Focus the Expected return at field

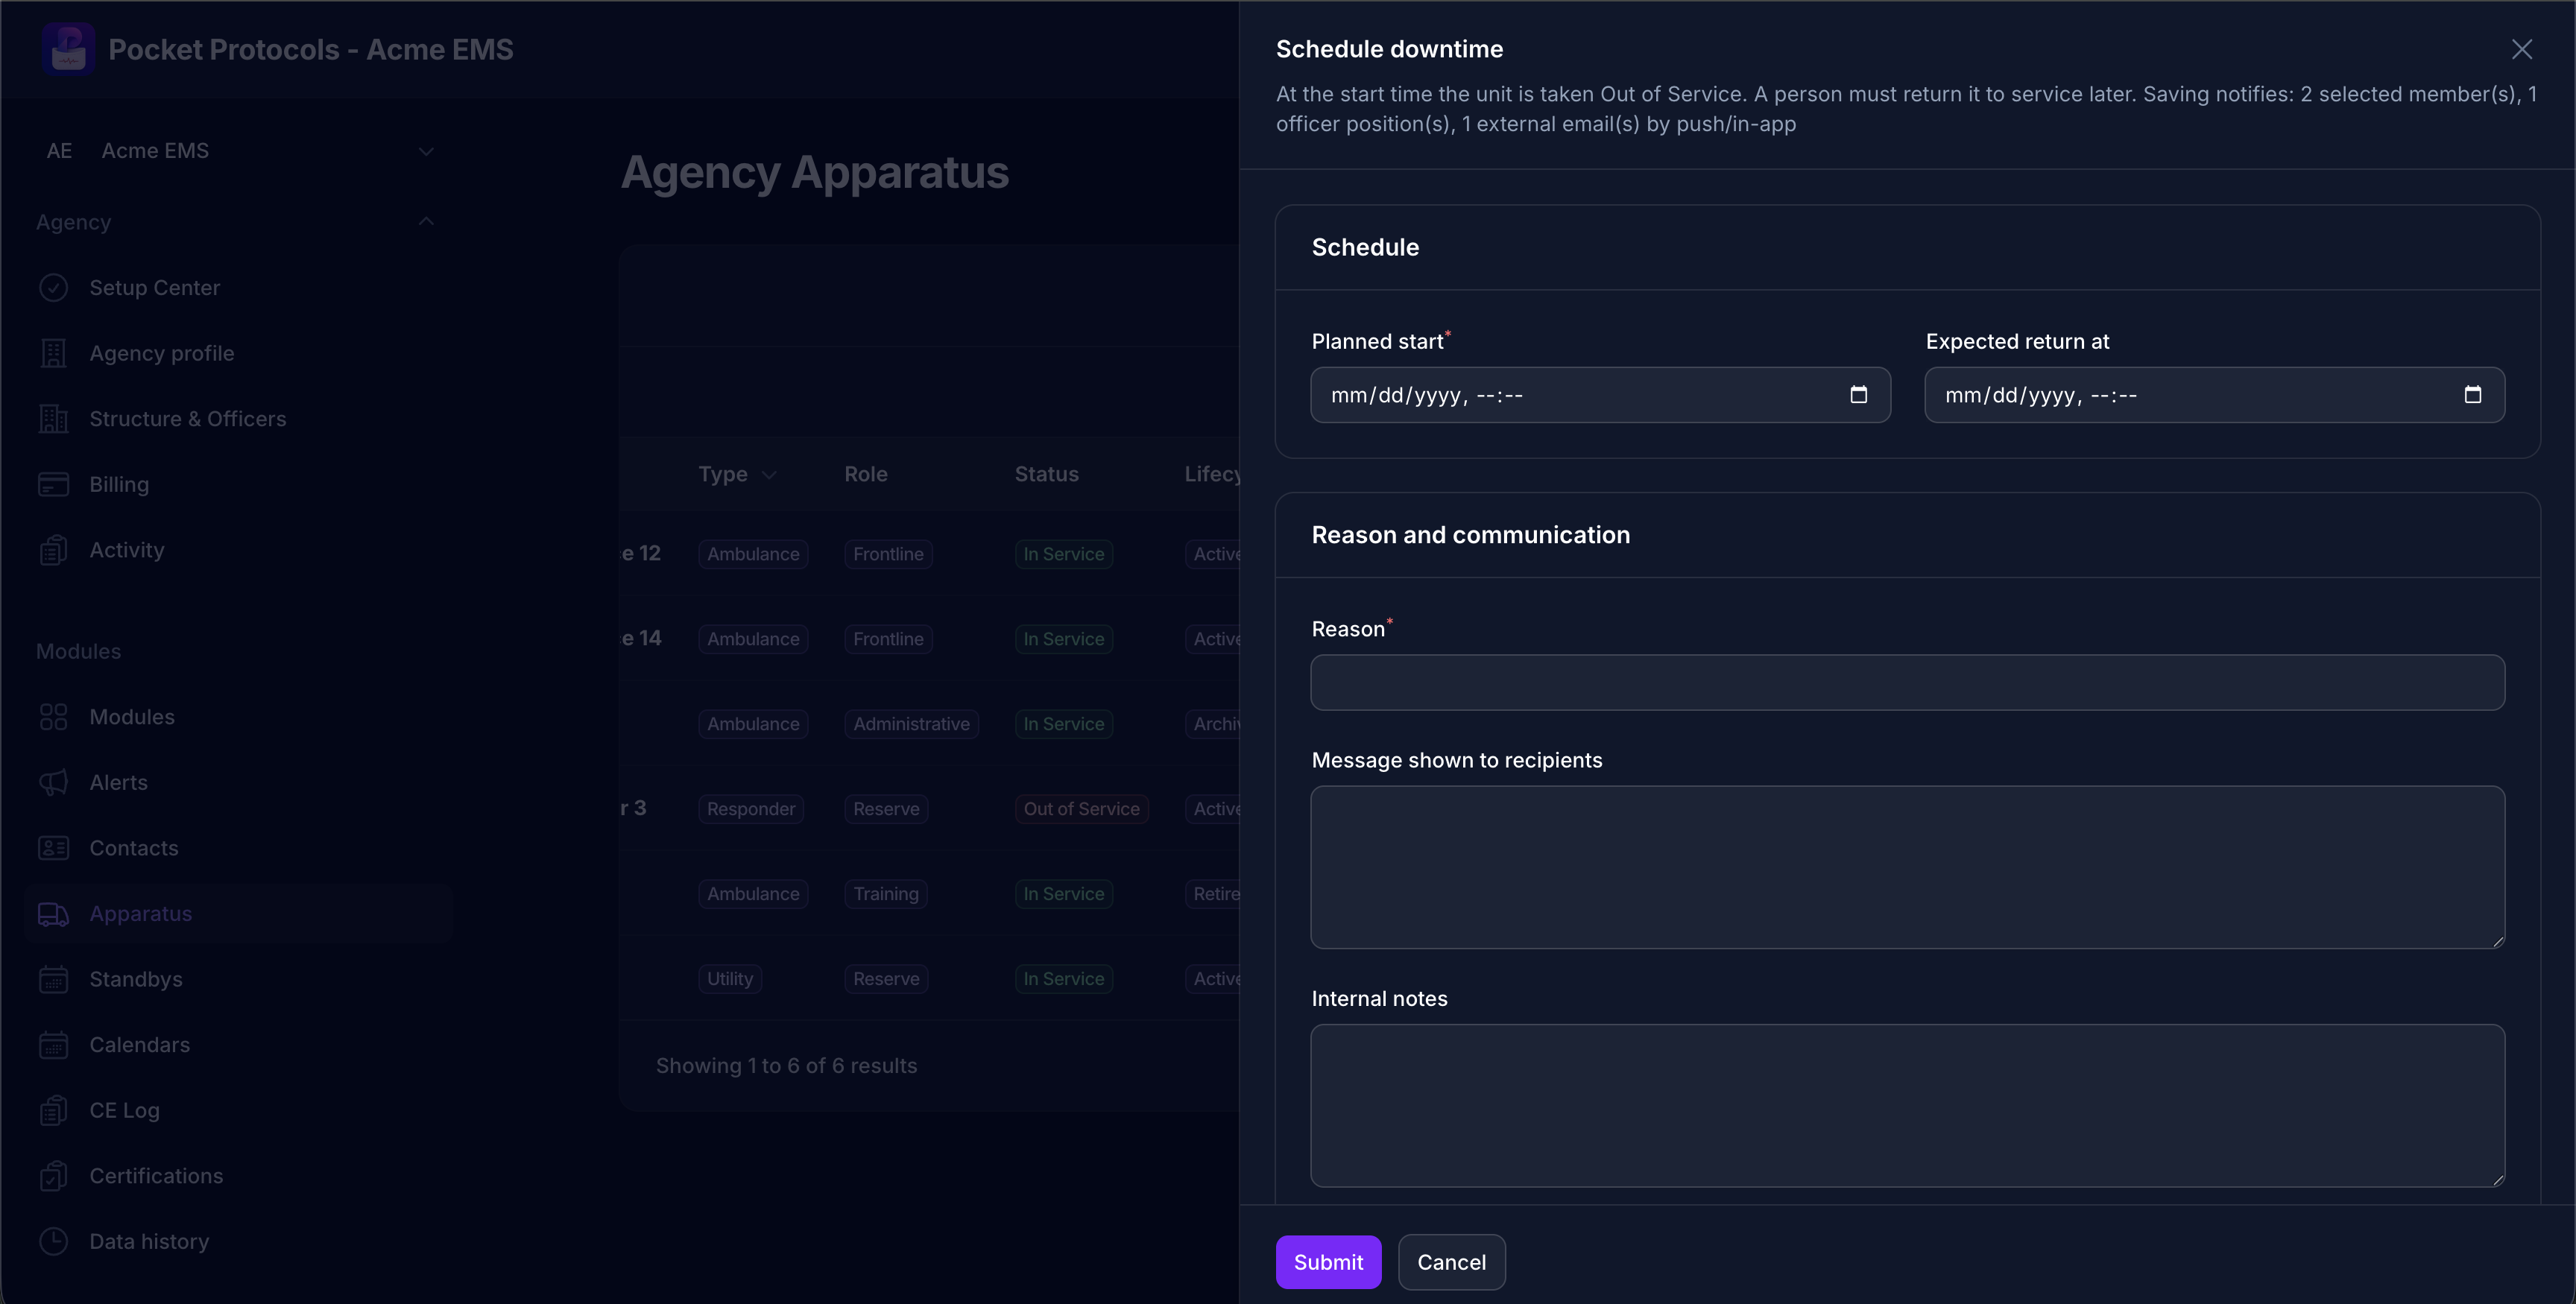tap(2214, 395)
